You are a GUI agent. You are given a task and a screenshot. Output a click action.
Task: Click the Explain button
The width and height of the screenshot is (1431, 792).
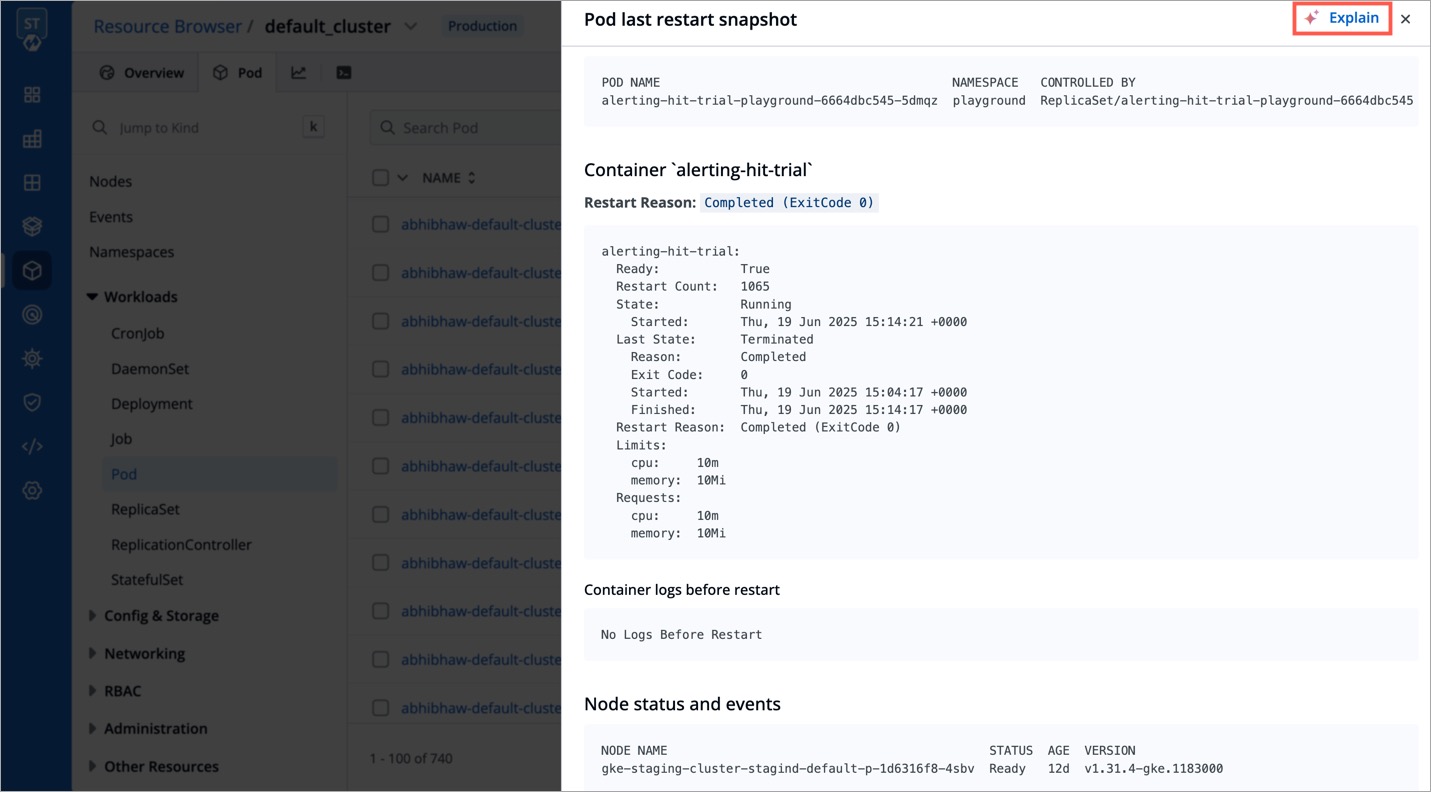click(1342, 18)
